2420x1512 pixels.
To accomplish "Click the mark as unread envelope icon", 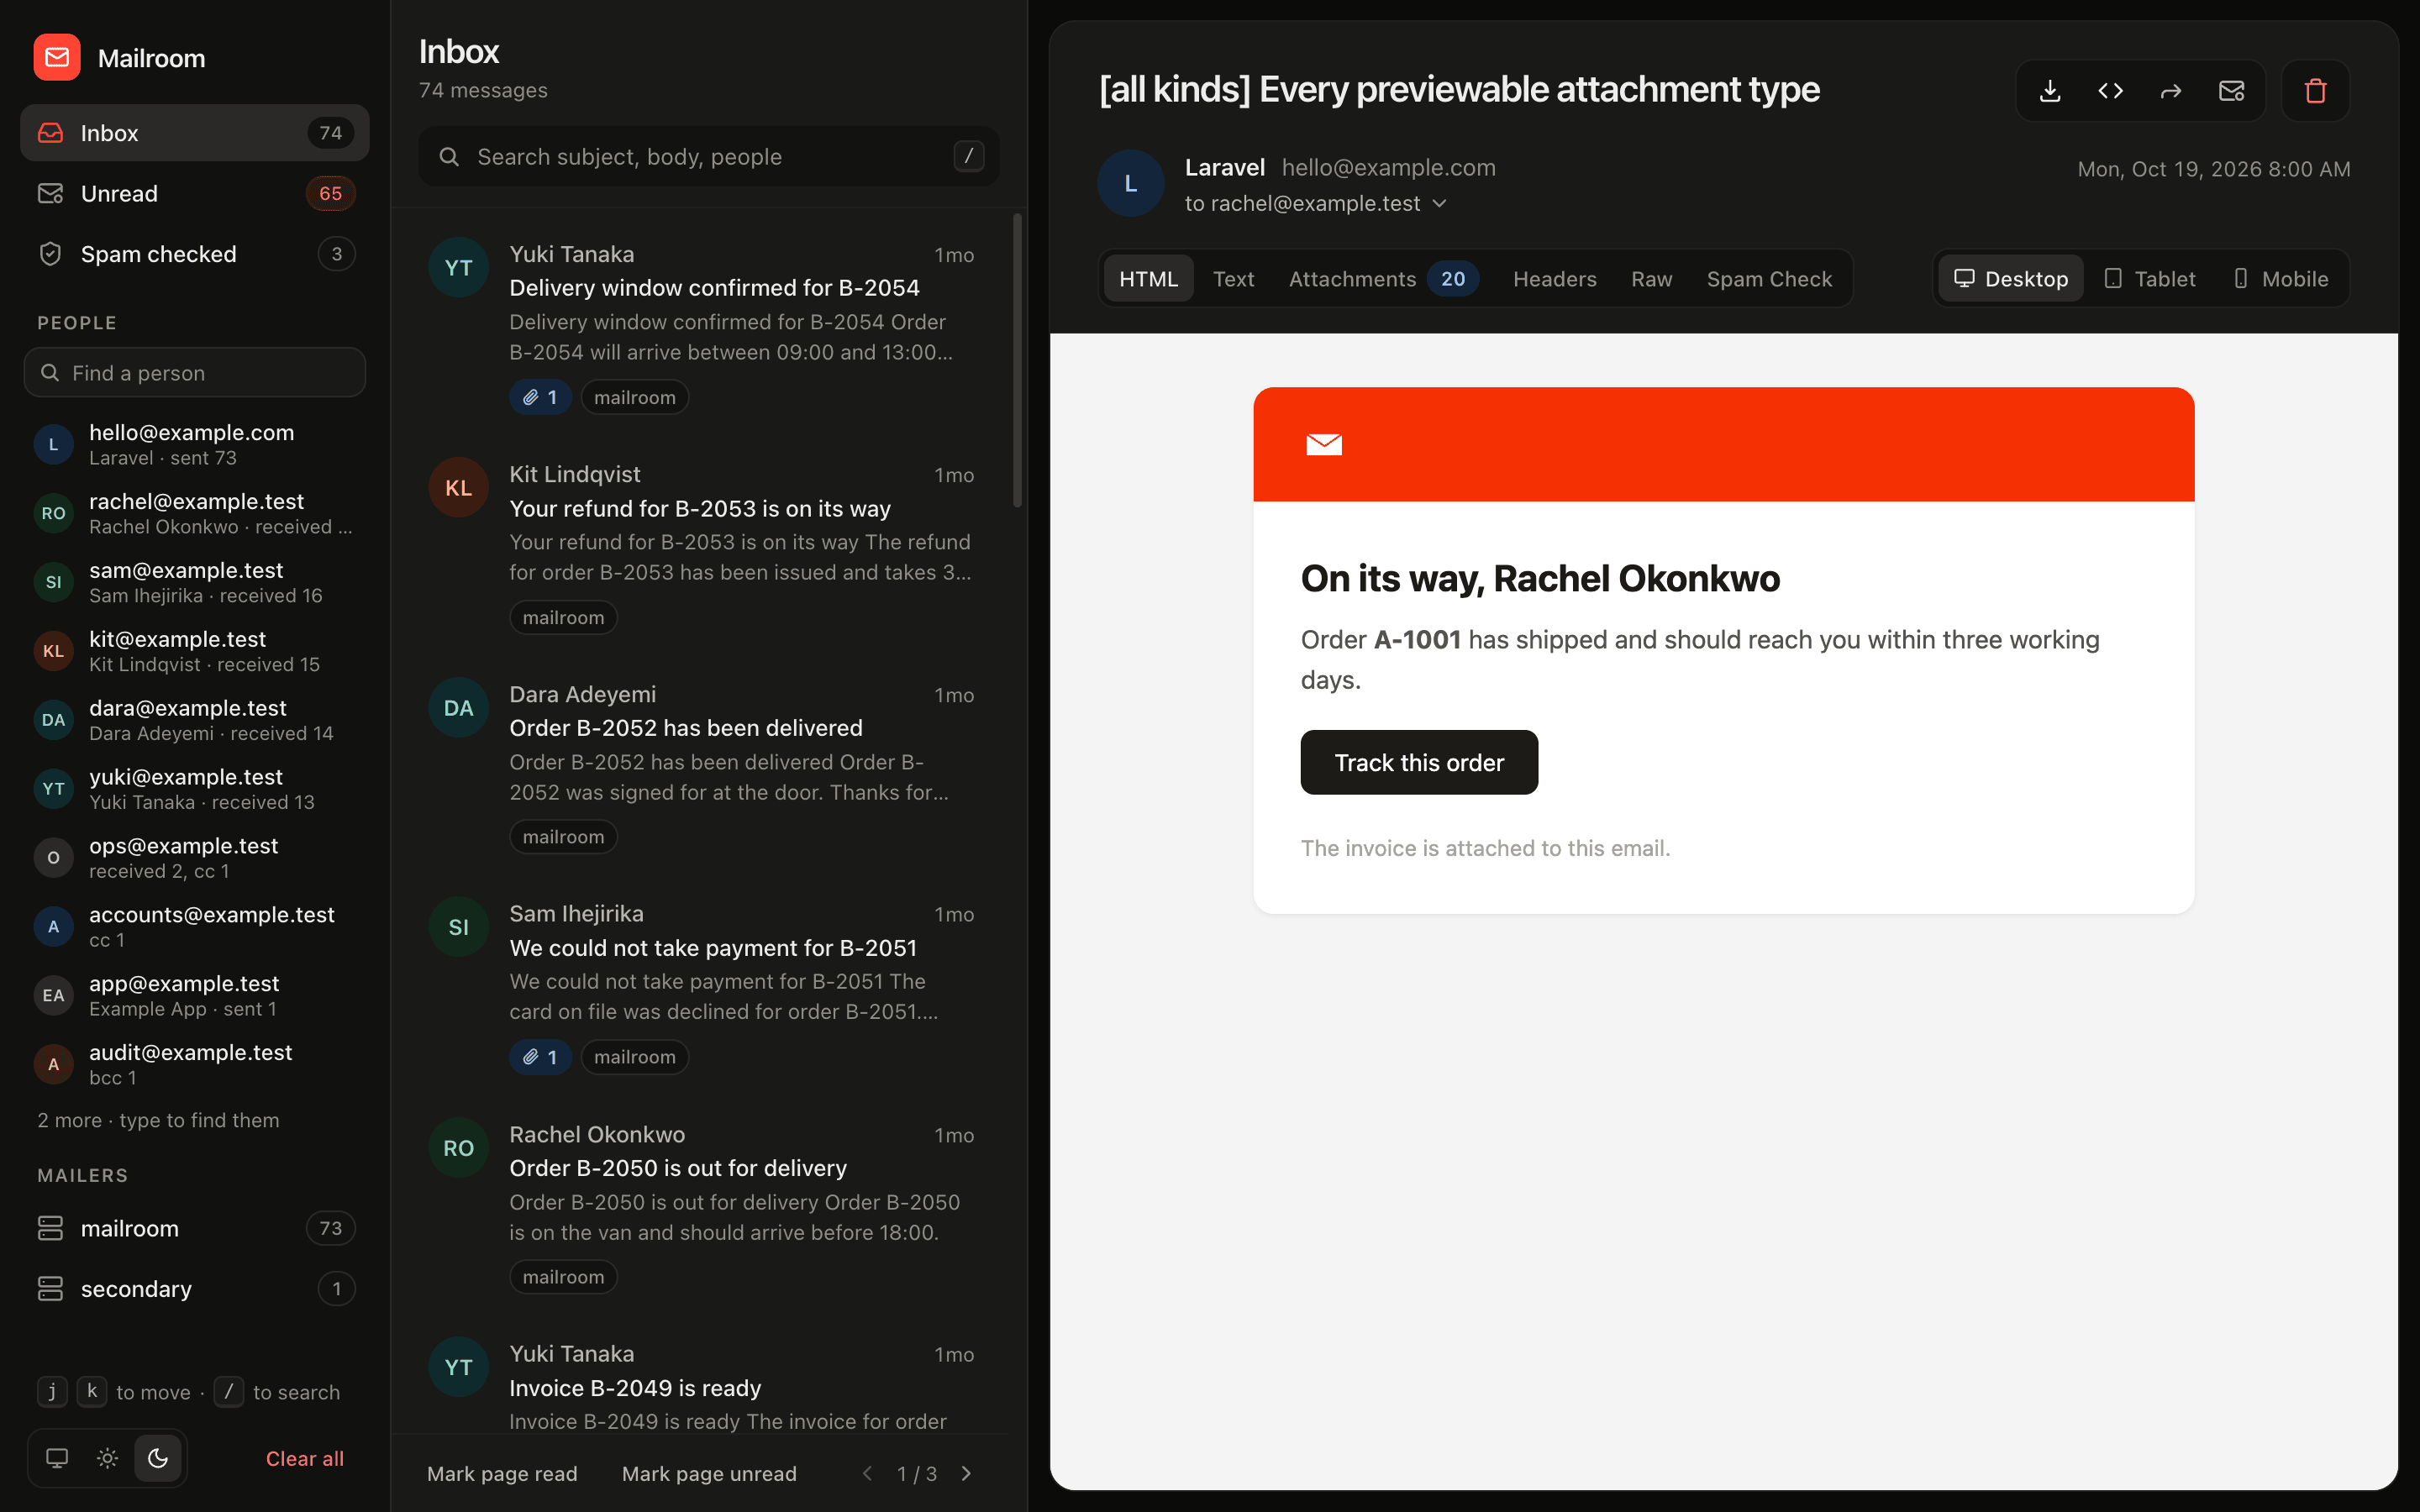I will coord(2231,91).
